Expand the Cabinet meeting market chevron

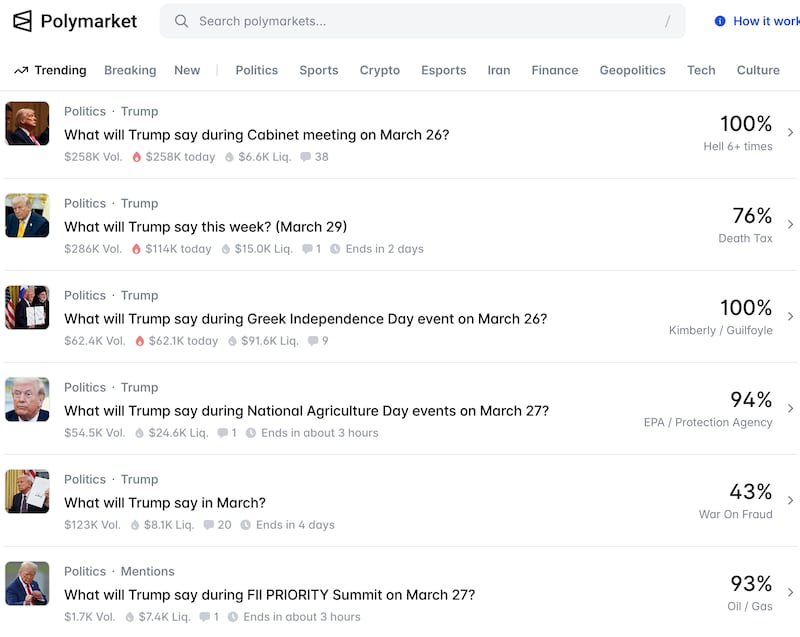tap(790, 133)
